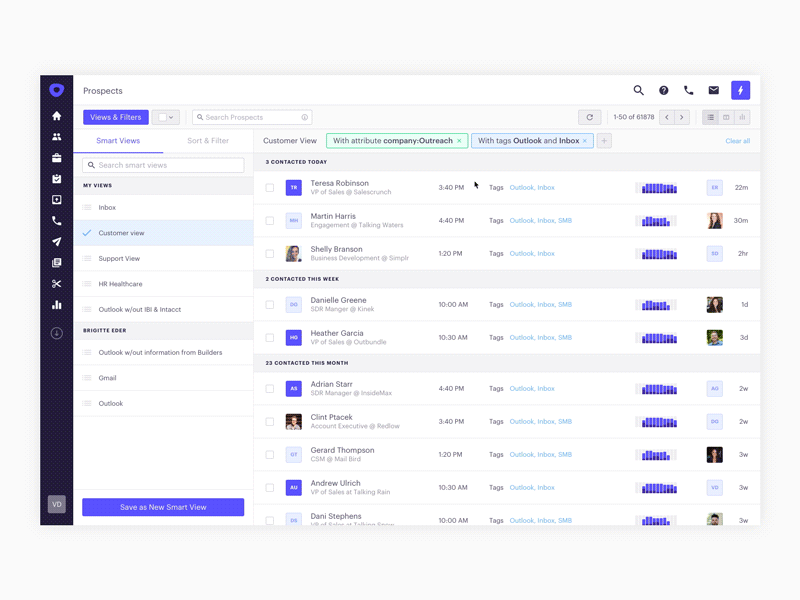Image resolution: width=800 pixels, height=600 pixels.
Task: Open the VD user avatar in the sidebar
Action: click(x=57, y=504)
